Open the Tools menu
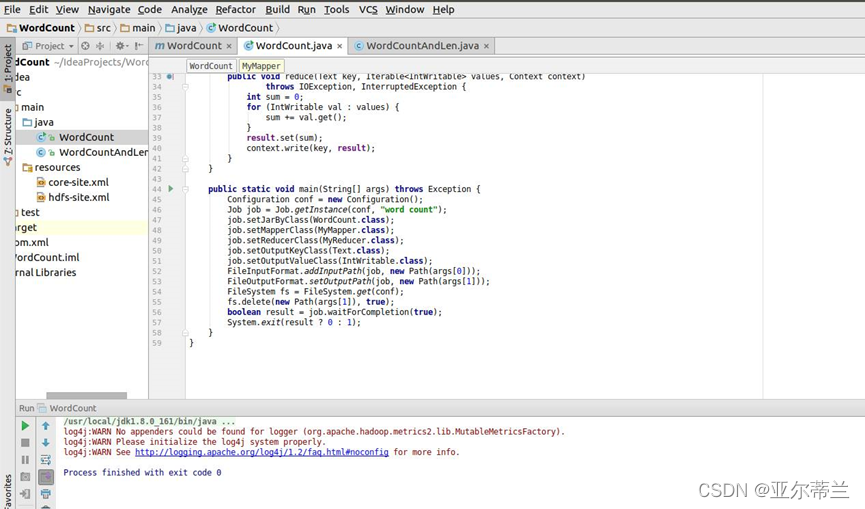 pos(337,9)
